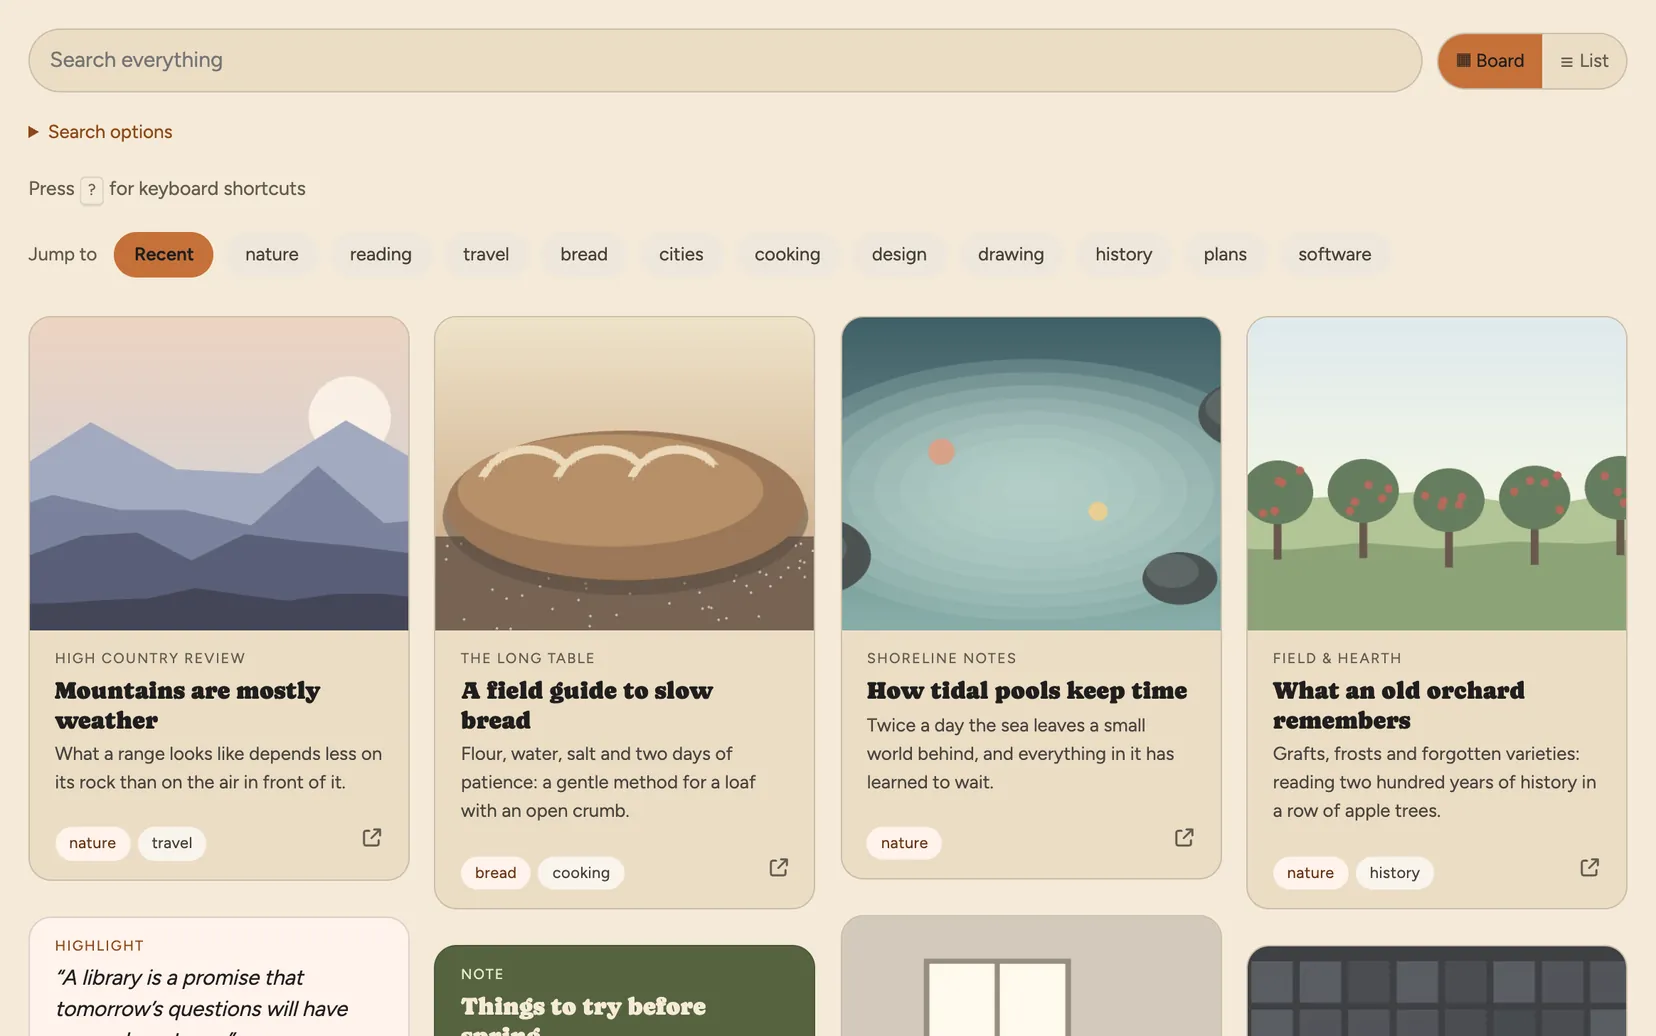Screen dimensions: 1656x1036
Task: Open external link on old orchard card
Action: [x=1590, y=868]
